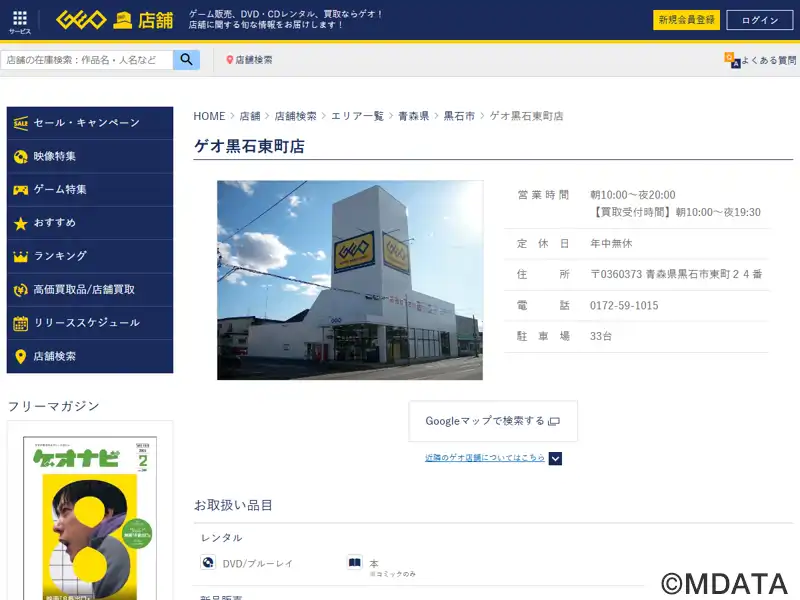
Task: Open 店舗検索 in sidebar menu
Action: click(x=90, y=356)
